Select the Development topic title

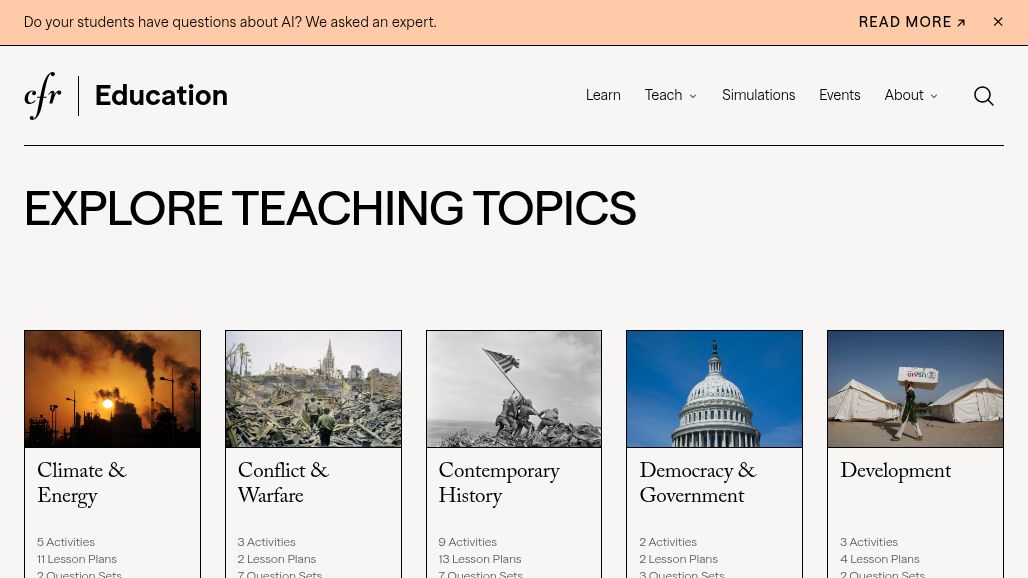coord(896,471)
